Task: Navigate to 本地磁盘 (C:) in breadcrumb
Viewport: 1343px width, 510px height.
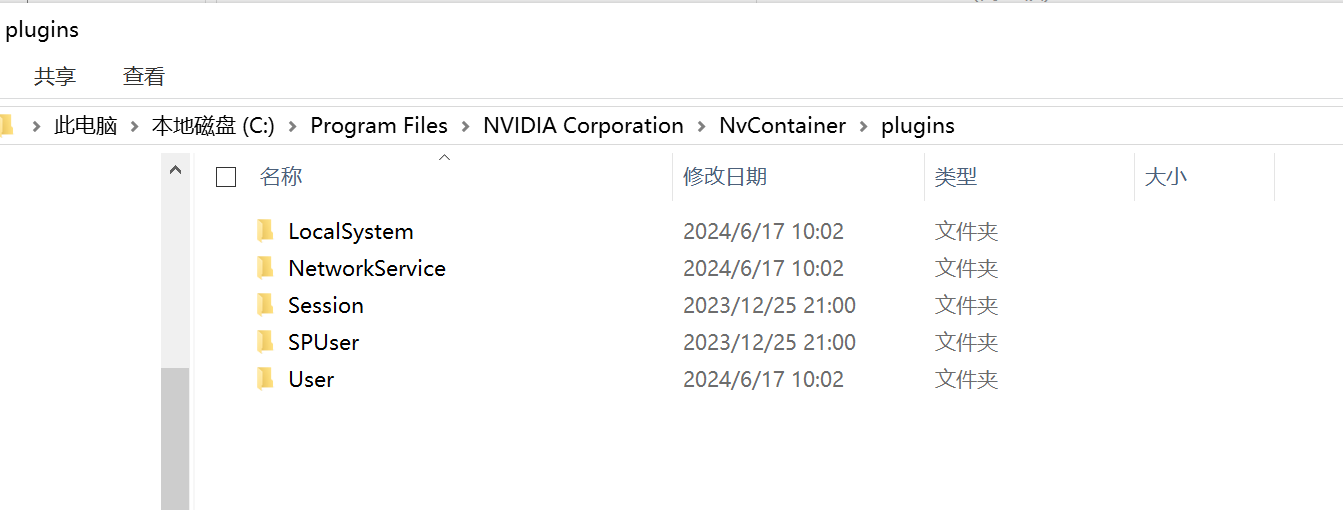Action: click(x=213, y=126)
